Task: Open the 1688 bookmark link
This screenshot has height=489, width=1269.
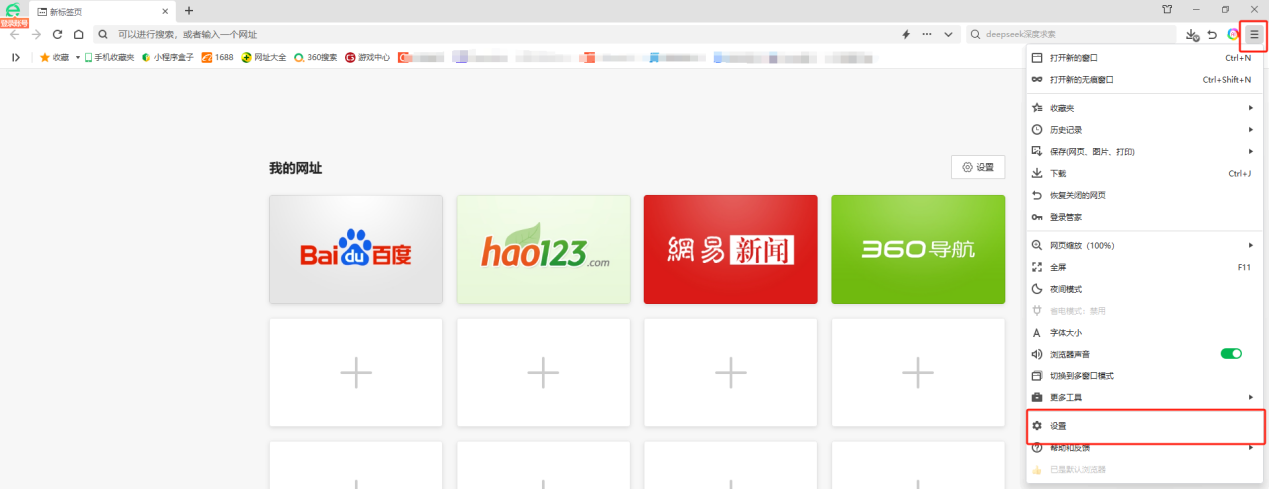Action: pyautogui.click(x=217, y=57)
